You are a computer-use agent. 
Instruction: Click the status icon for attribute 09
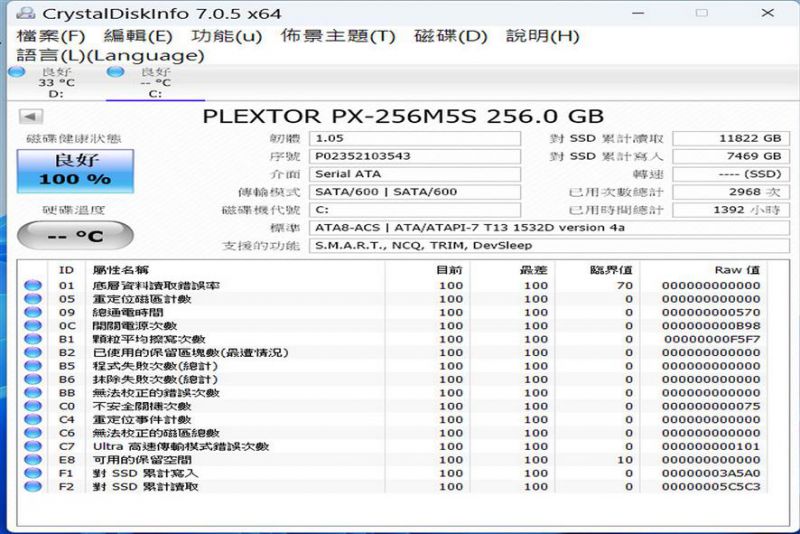[33, 313]
